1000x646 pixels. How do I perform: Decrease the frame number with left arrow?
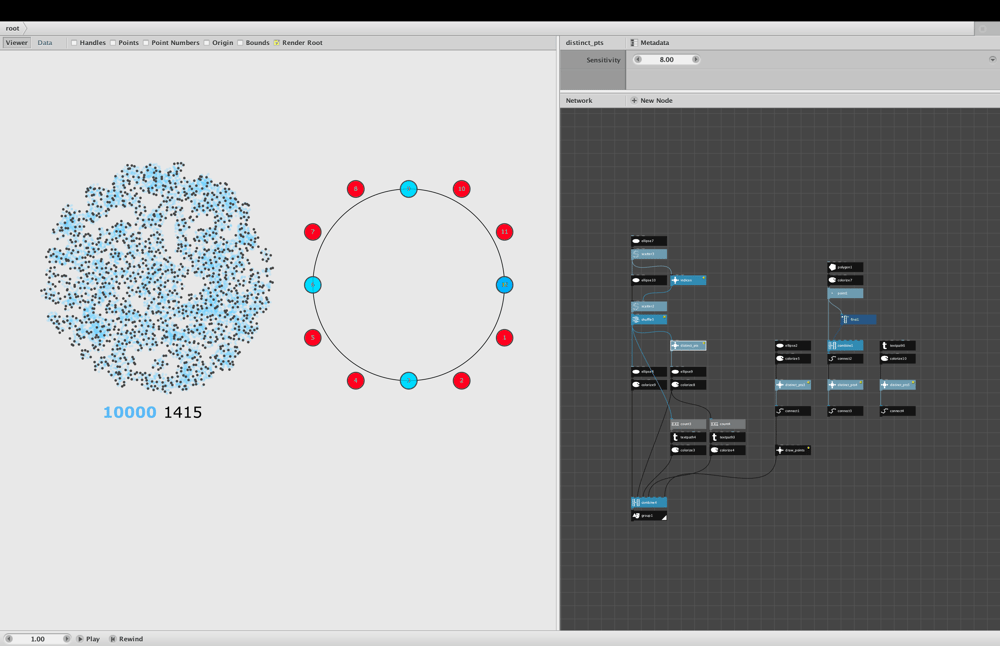point(9,638)
